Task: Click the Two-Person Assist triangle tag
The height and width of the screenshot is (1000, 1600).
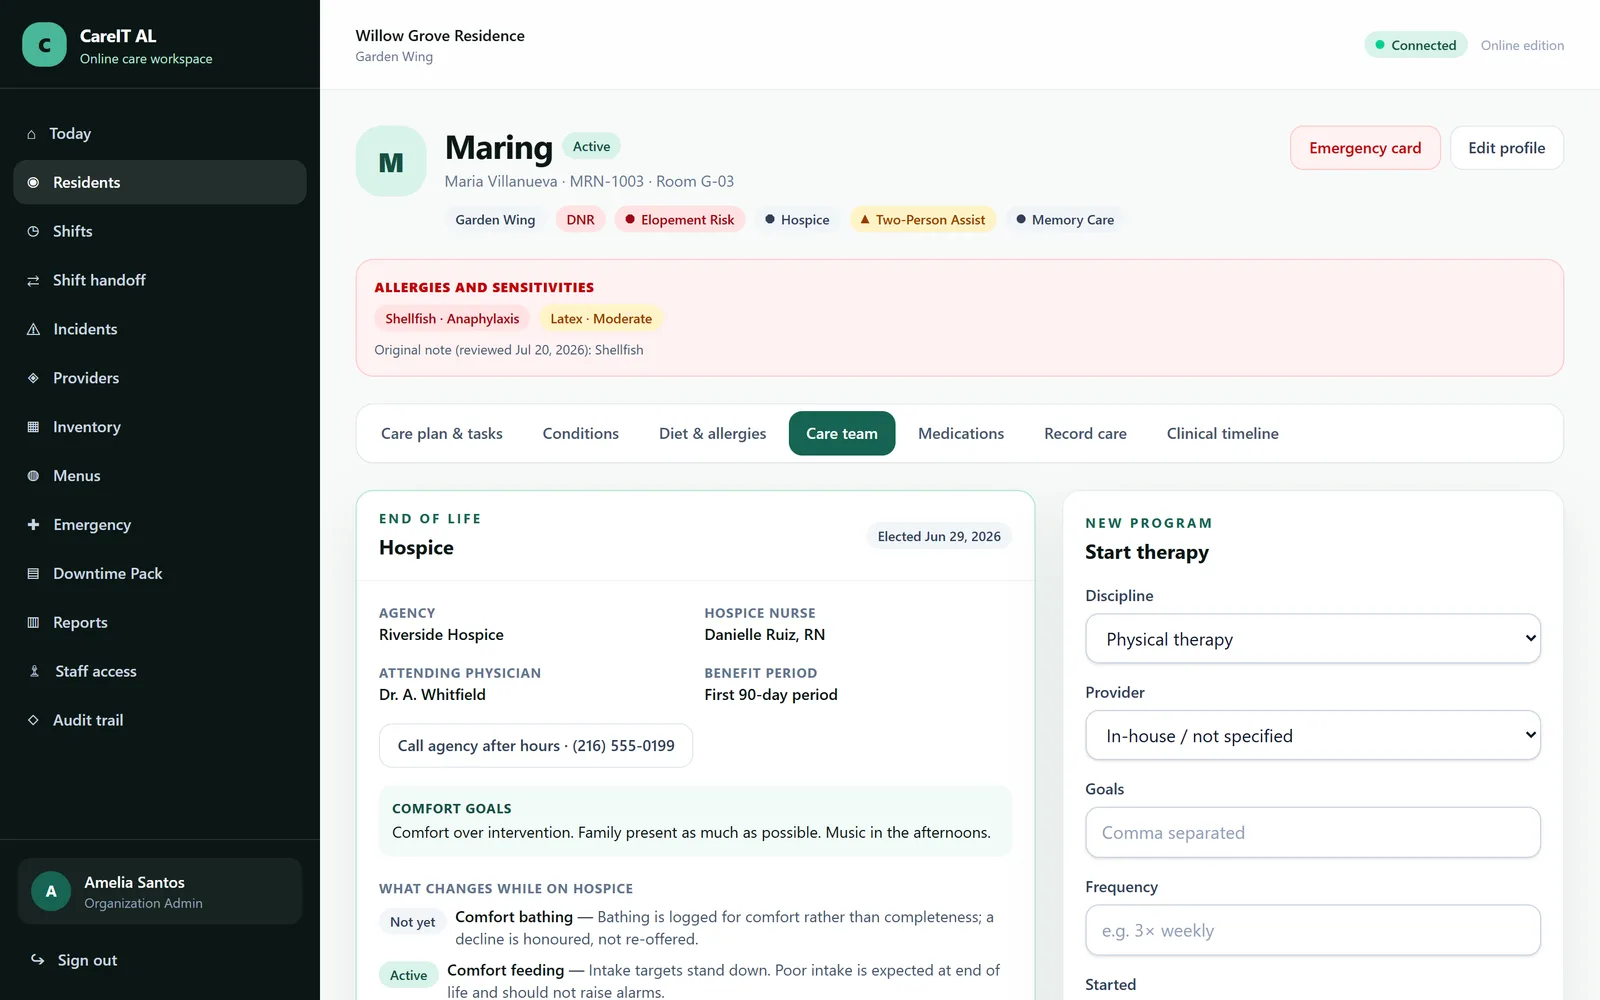Action: pos(922,220)
